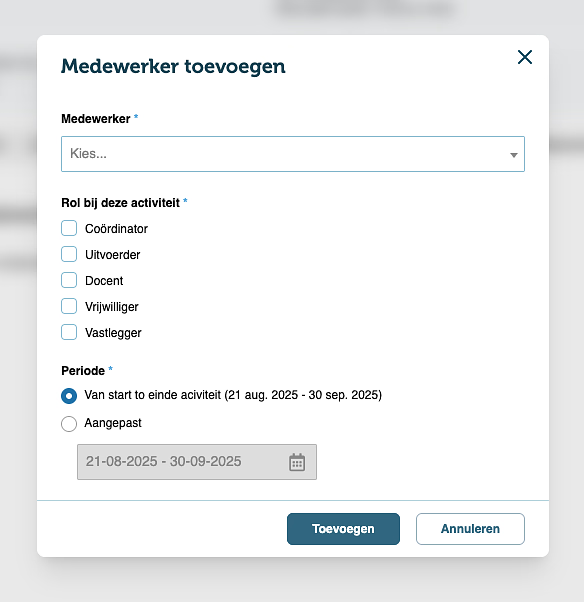Cancel with the Annuleren button

pyautogui.click(x=470, y=529)
